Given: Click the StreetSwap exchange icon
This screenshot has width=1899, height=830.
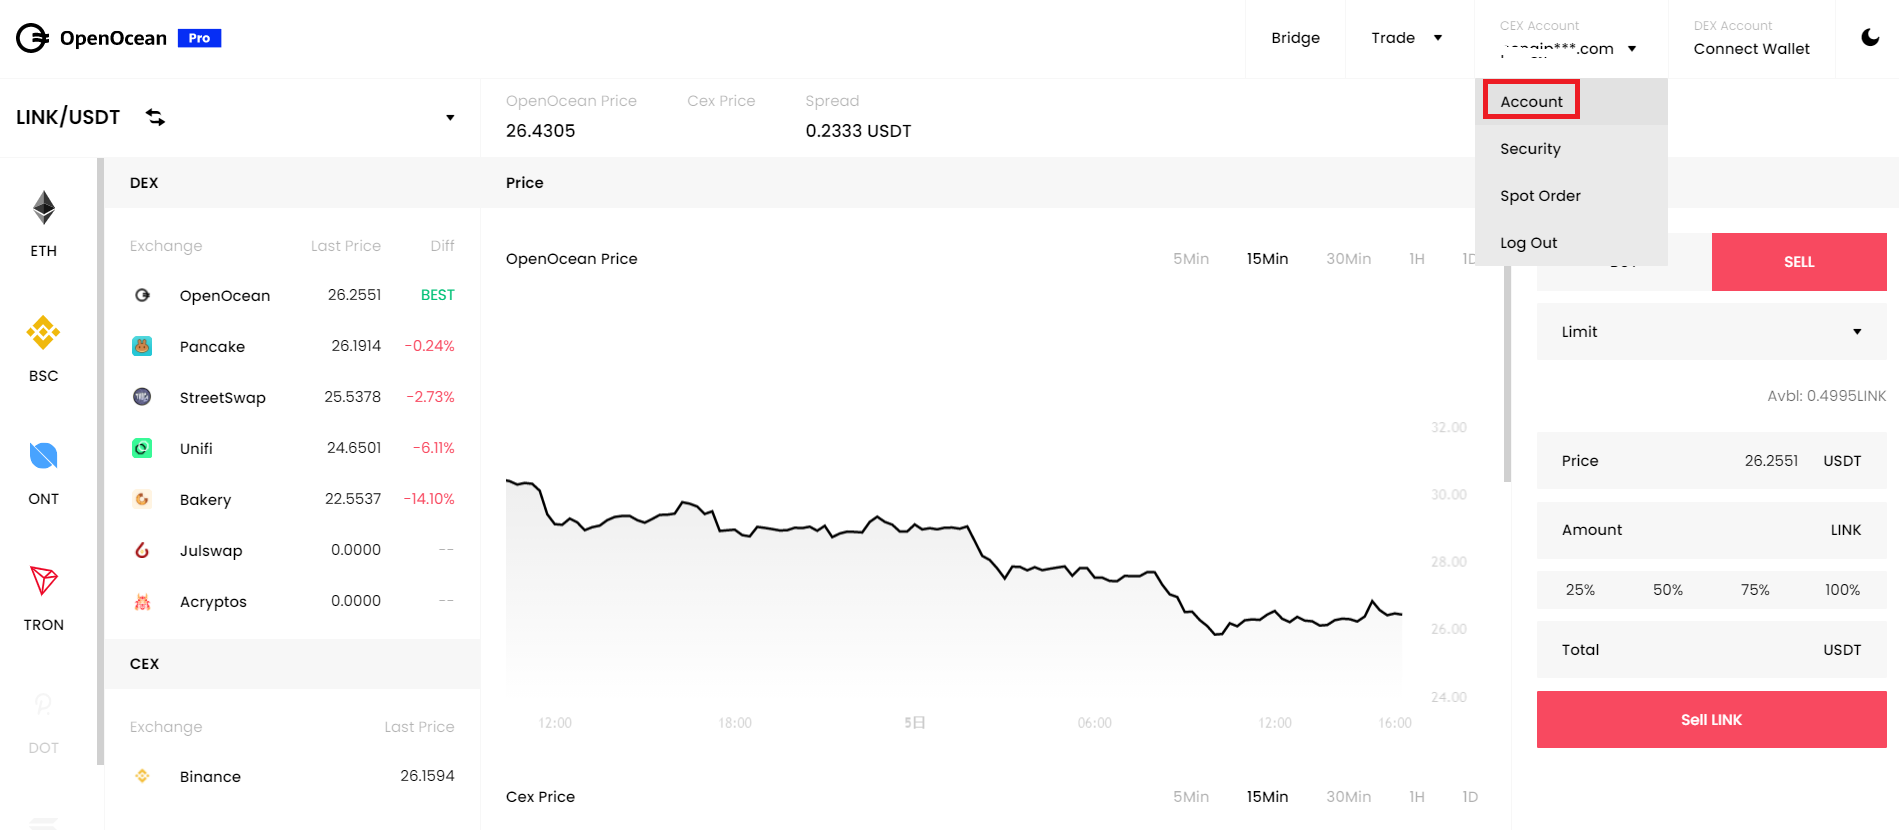Looking at the screenshot, I should tap(142, 397).
